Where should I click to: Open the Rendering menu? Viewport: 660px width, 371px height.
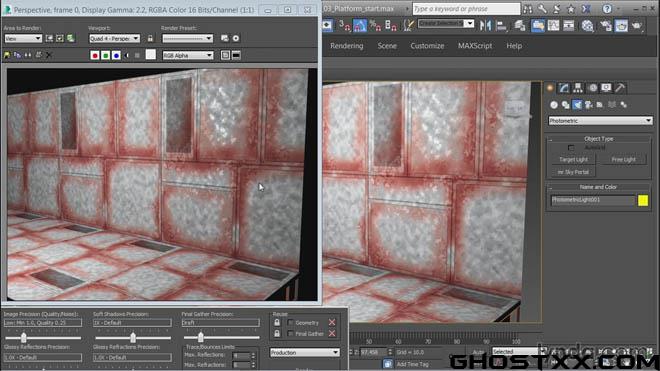[x=346, y=46]
